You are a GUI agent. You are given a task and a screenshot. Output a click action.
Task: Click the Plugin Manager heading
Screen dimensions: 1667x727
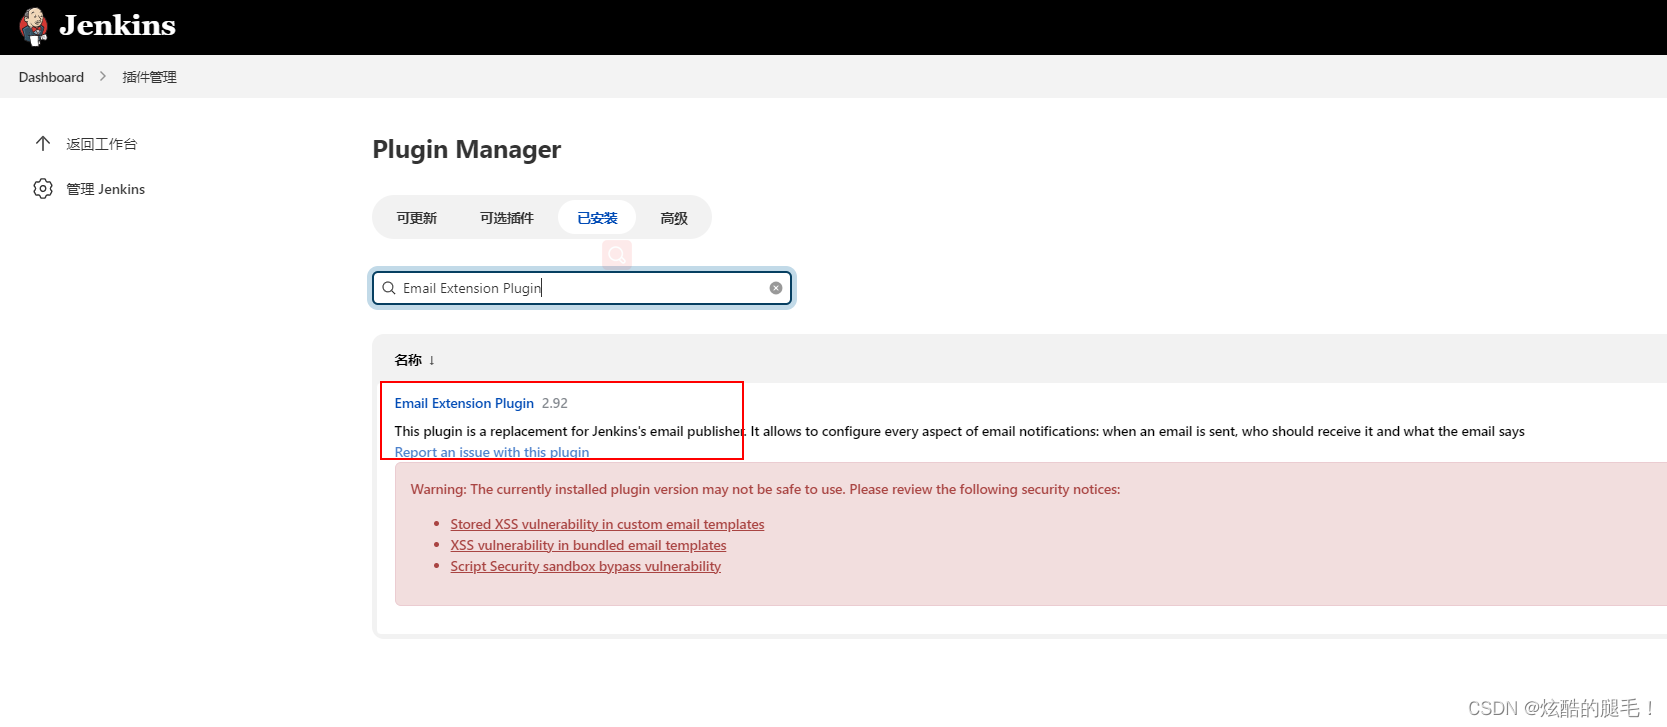467,149
